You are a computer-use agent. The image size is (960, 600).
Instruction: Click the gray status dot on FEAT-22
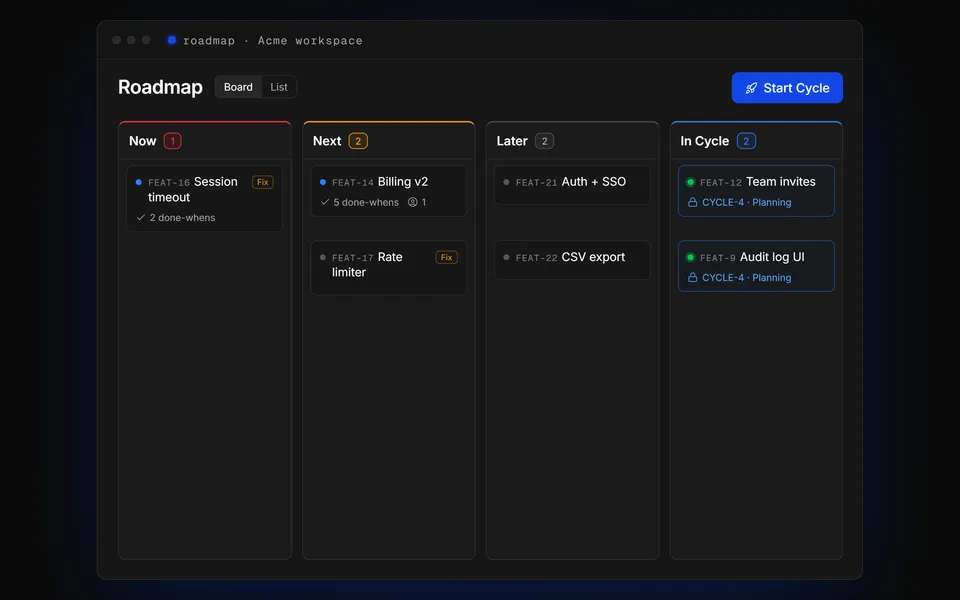pyautogui.click(x=506, y=257)
